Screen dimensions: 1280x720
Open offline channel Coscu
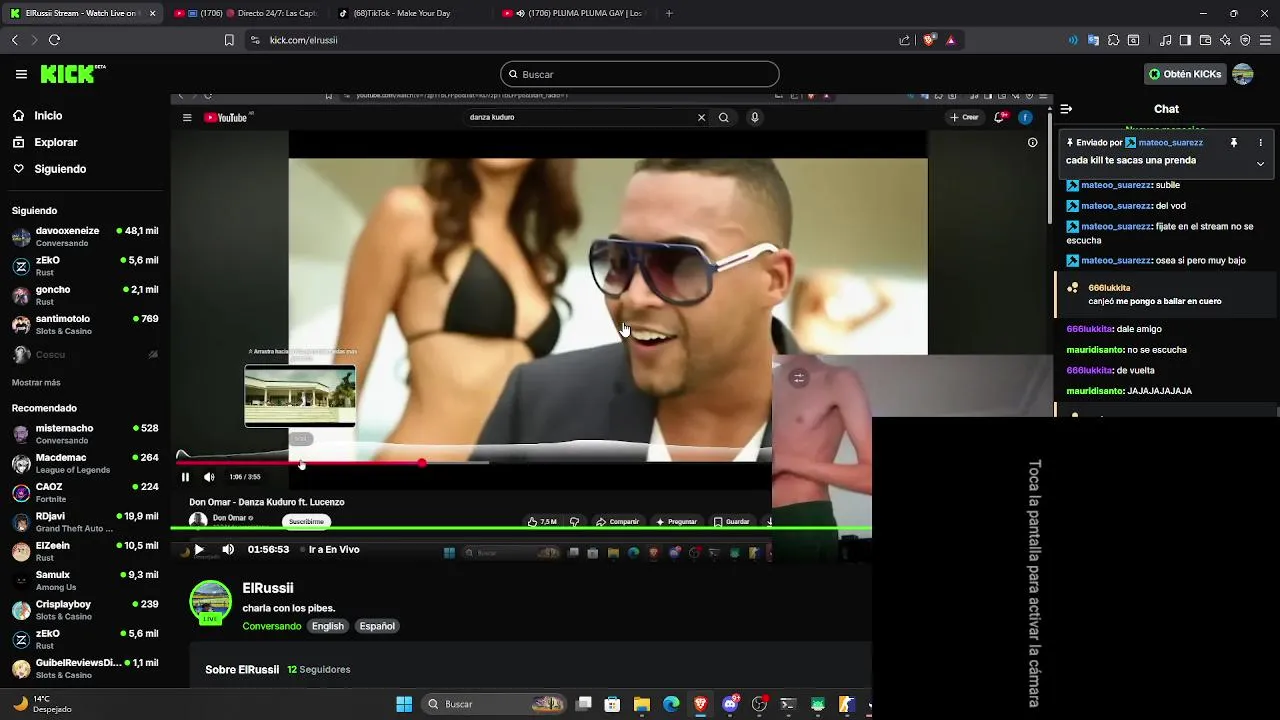click(x=84, y=355)
